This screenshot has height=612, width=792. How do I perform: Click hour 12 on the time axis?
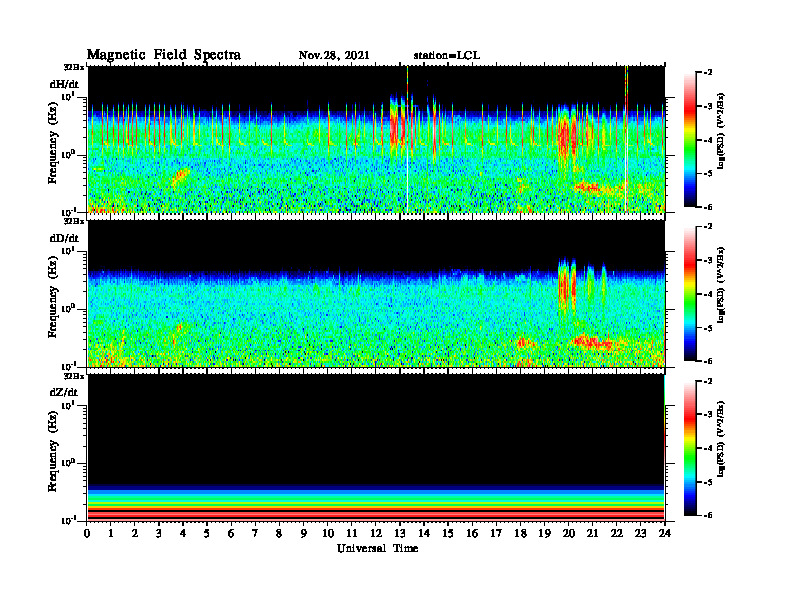pos(376,534)
